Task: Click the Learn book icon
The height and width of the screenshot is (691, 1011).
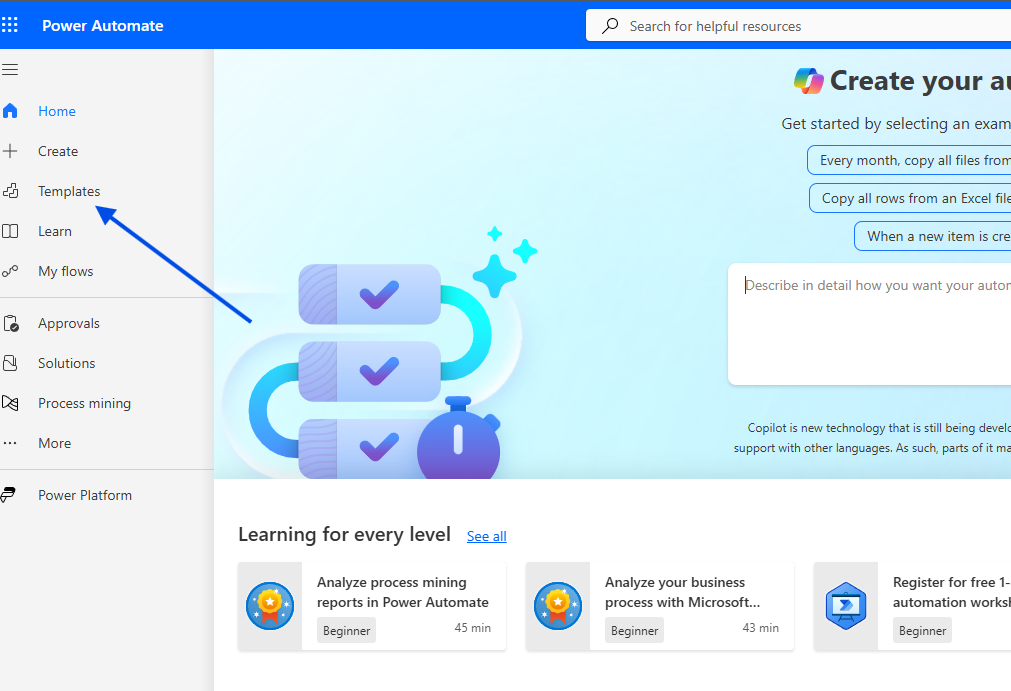Action: tap(10, 231)
